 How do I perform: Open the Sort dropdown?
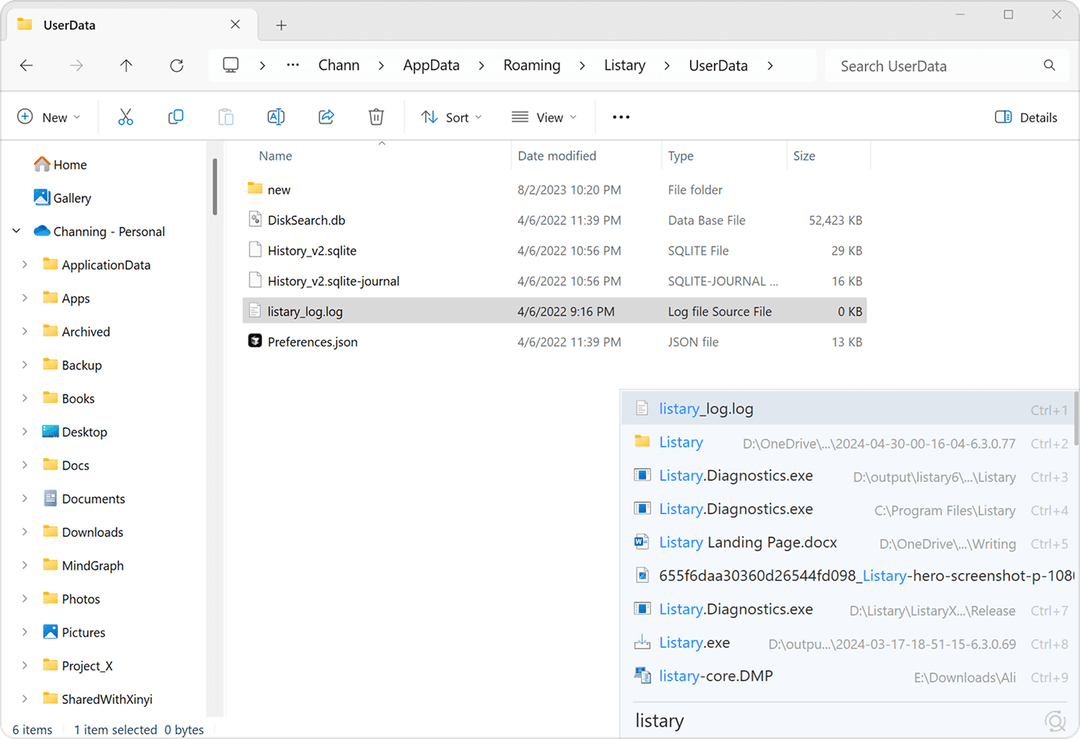(451, 117)
